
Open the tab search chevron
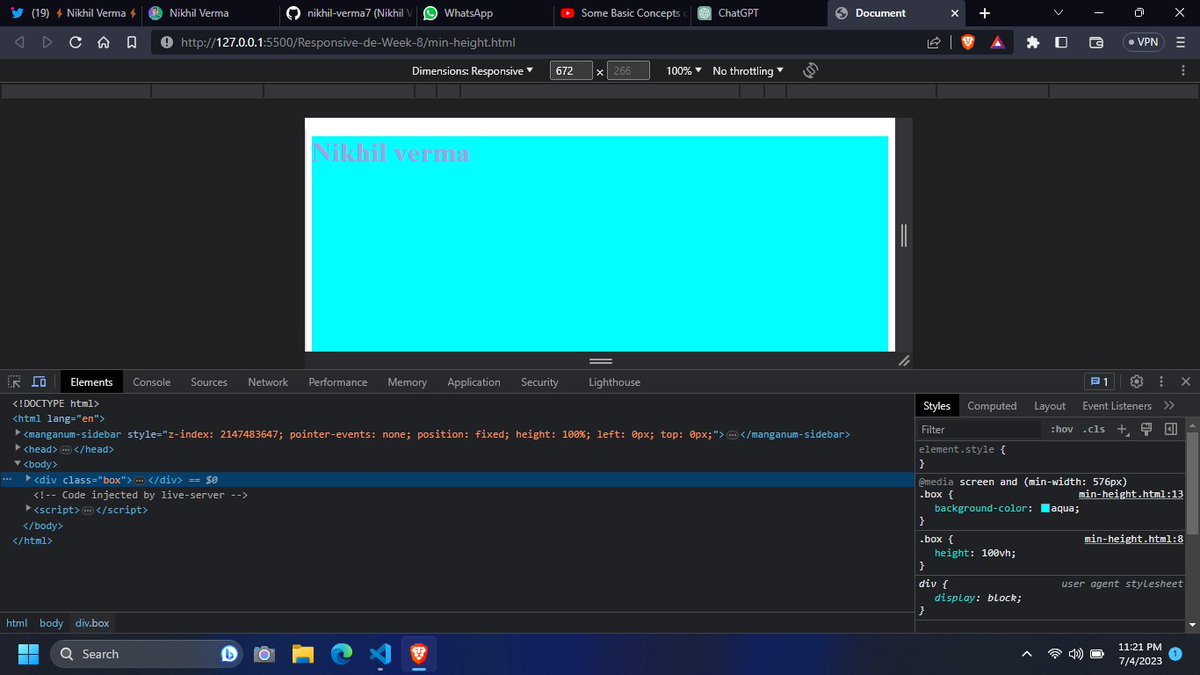click(1058, 13)
